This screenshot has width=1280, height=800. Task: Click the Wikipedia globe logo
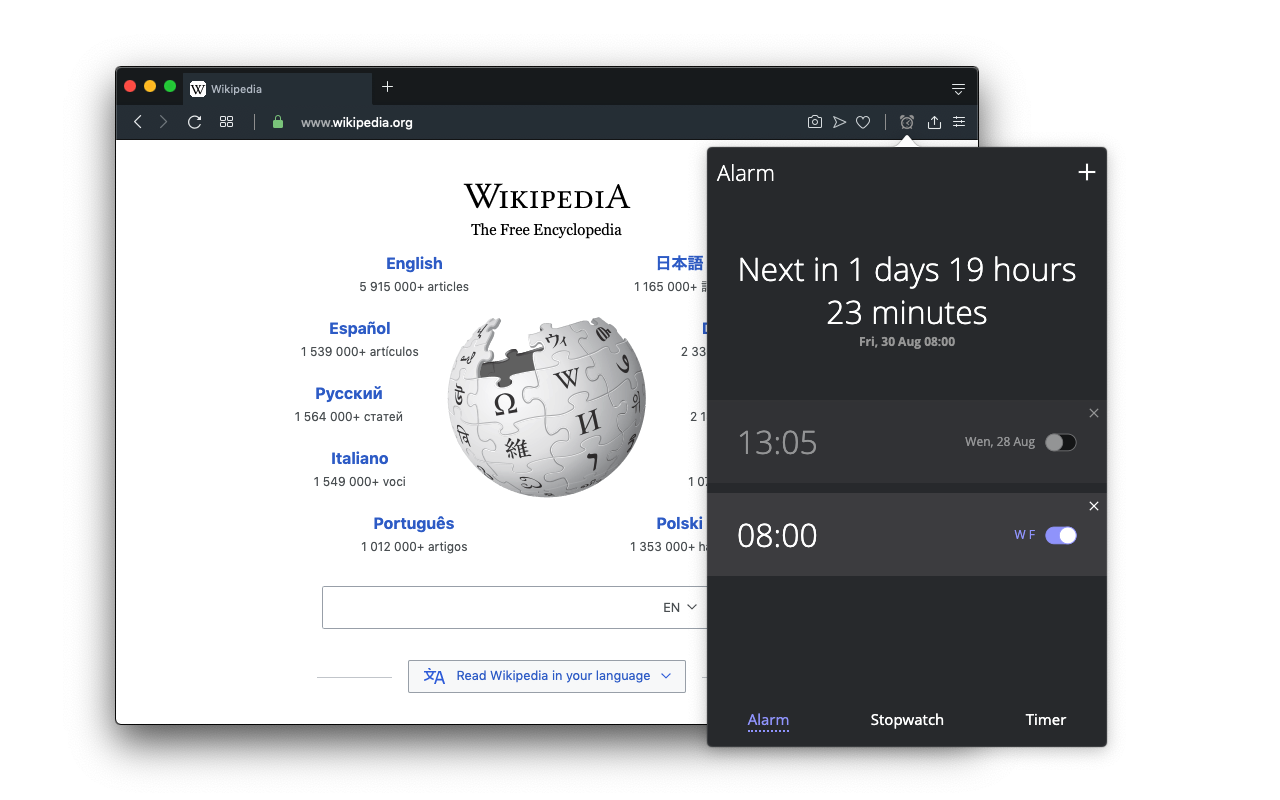[546, 407]
